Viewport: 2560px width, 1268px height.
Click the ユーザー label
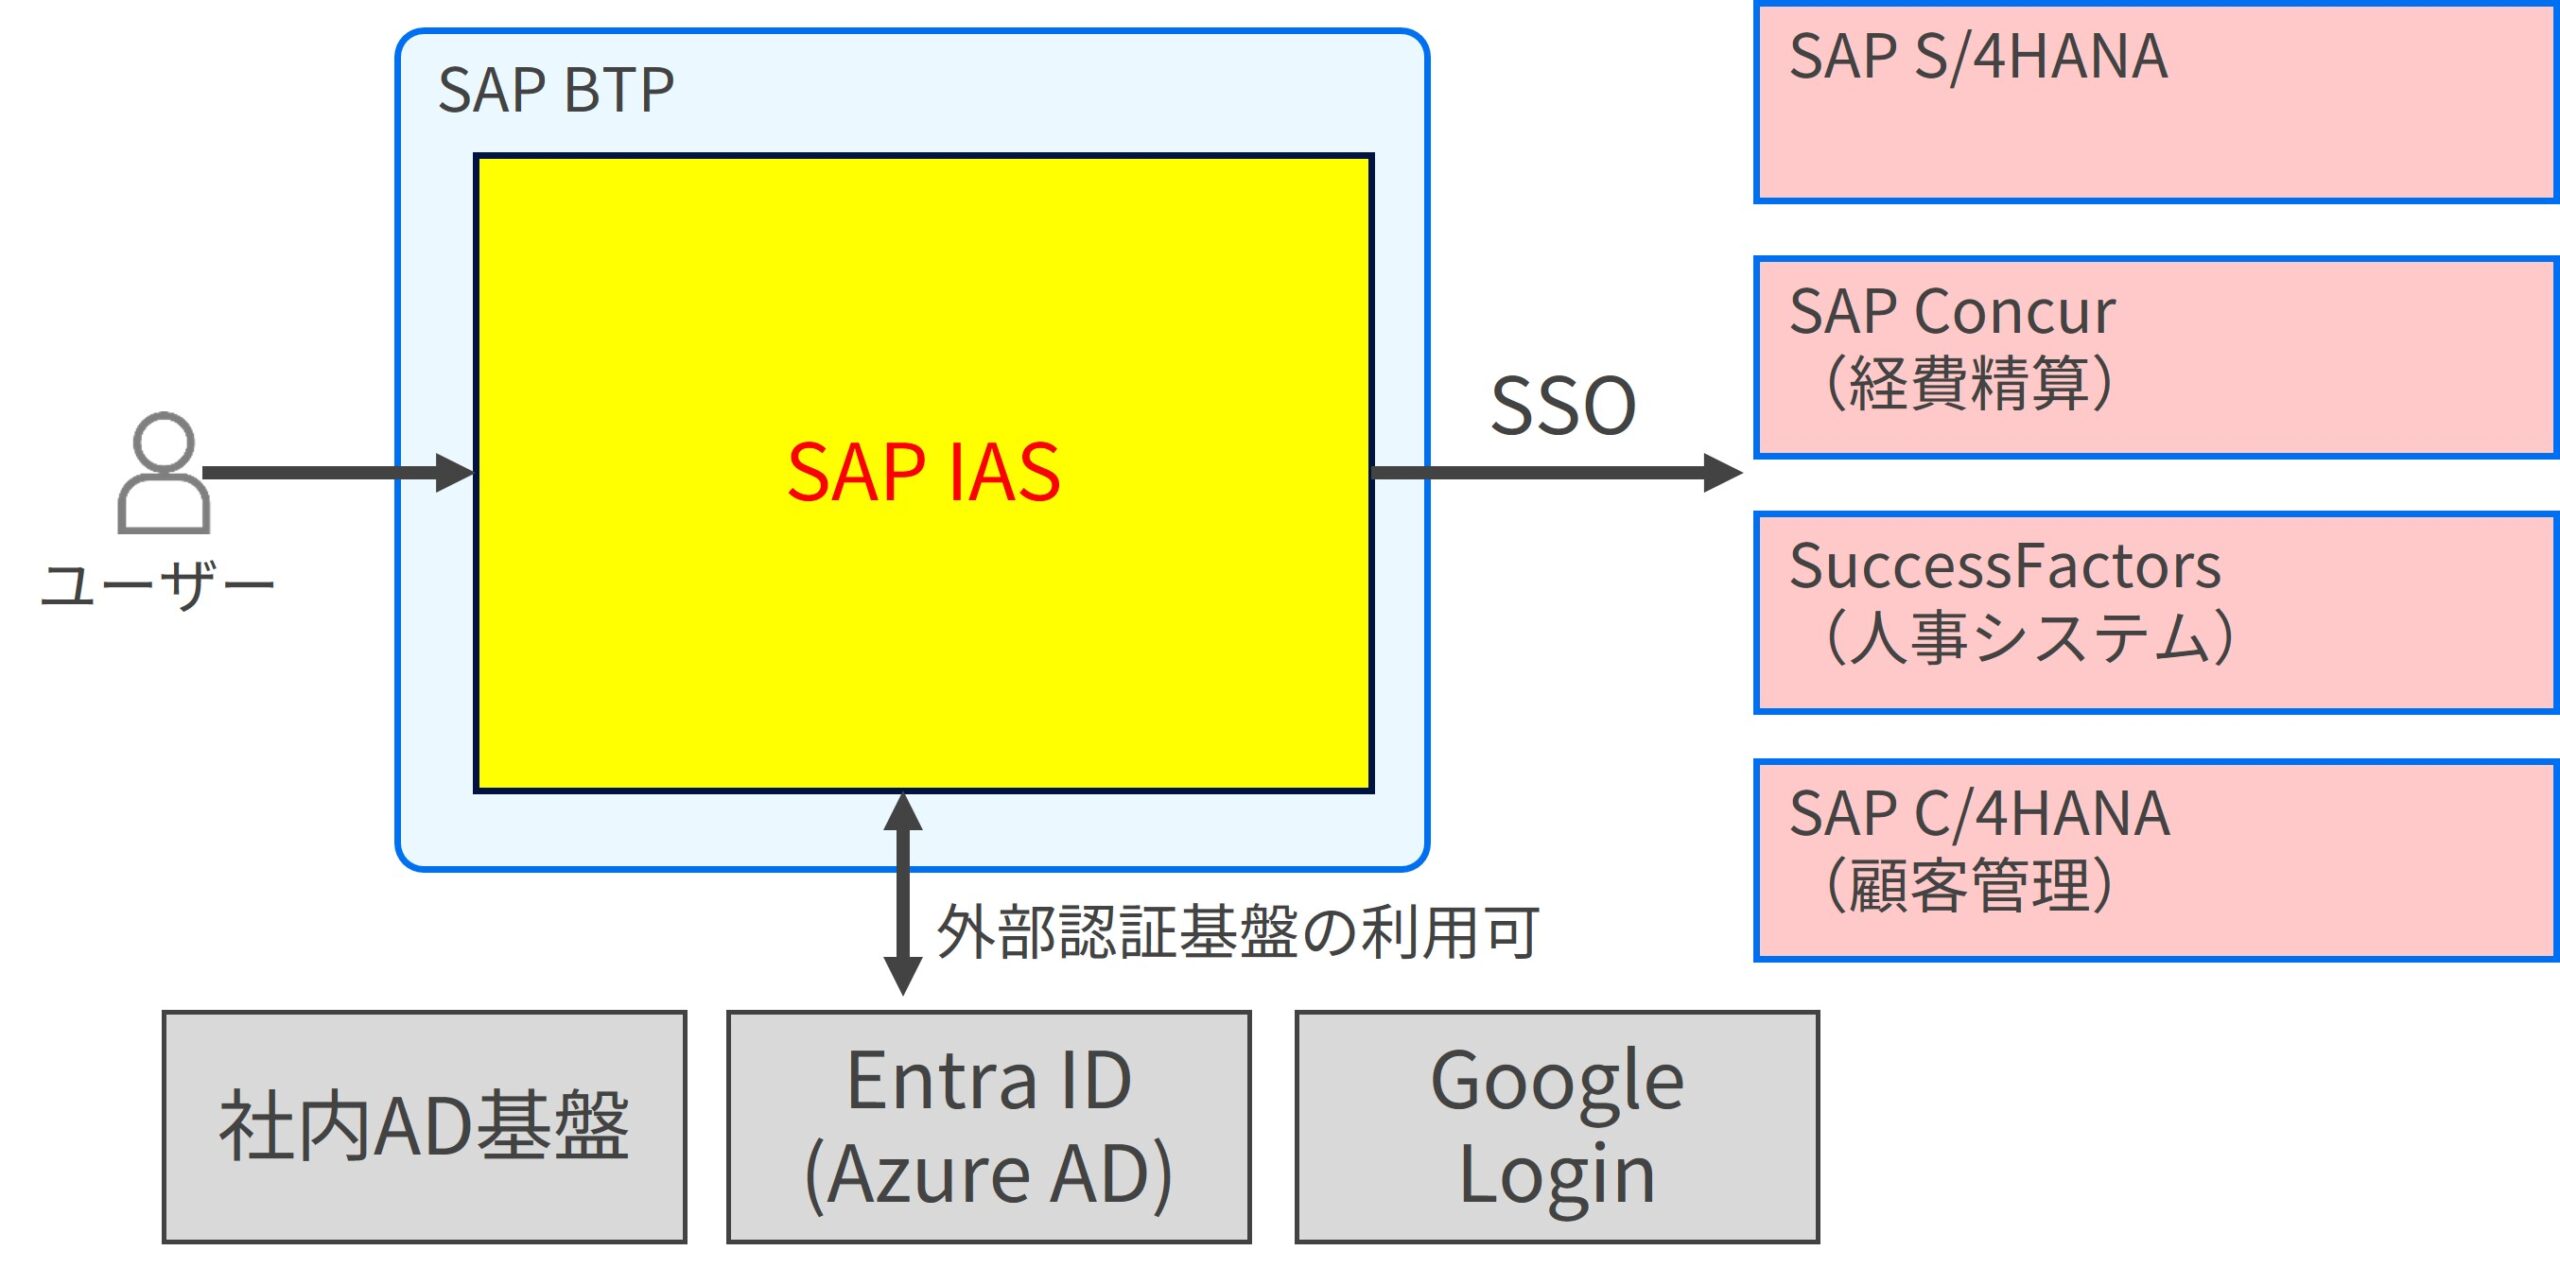[157, 584]
